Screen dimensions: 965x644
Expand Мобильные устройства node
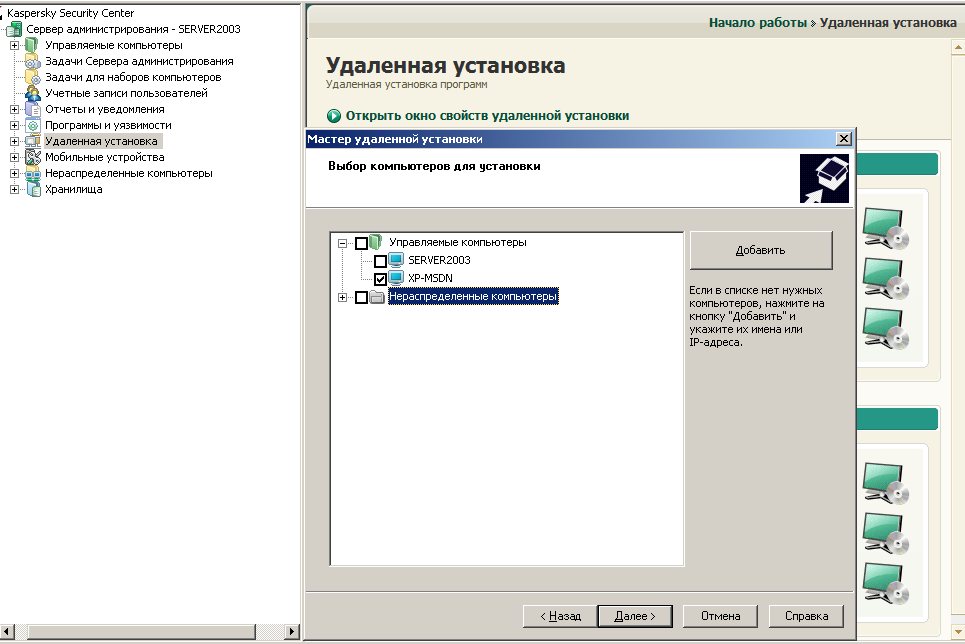(14, 157)
